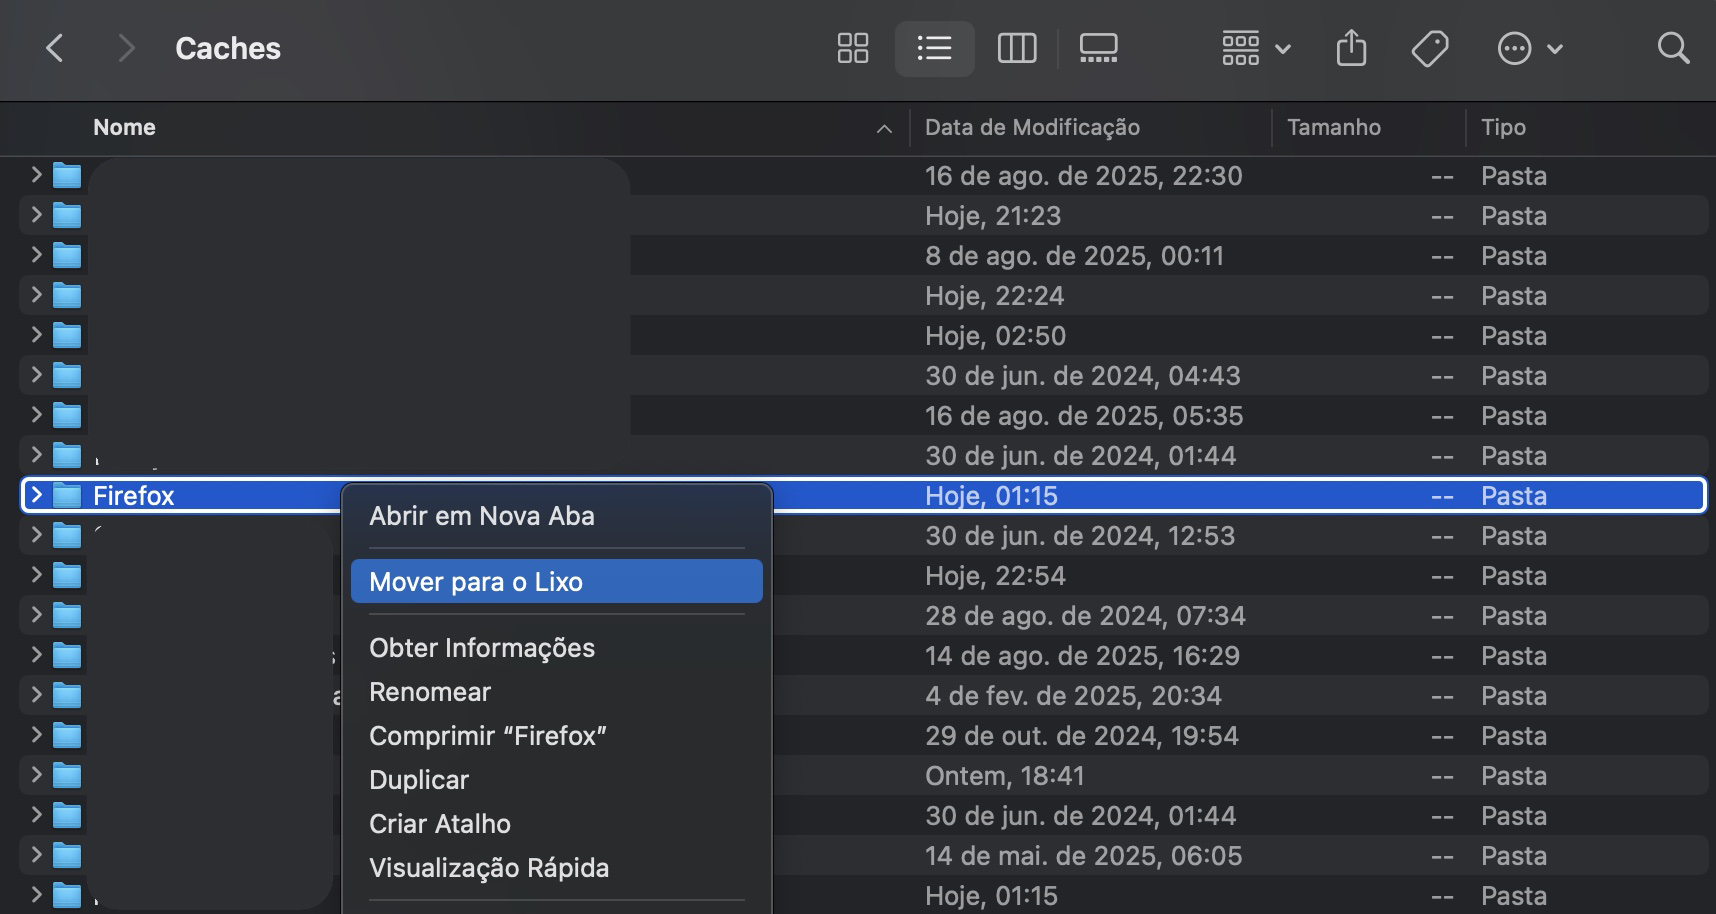
Task: Click the more actions ellipsis icon
Action: click(1514, 47)
